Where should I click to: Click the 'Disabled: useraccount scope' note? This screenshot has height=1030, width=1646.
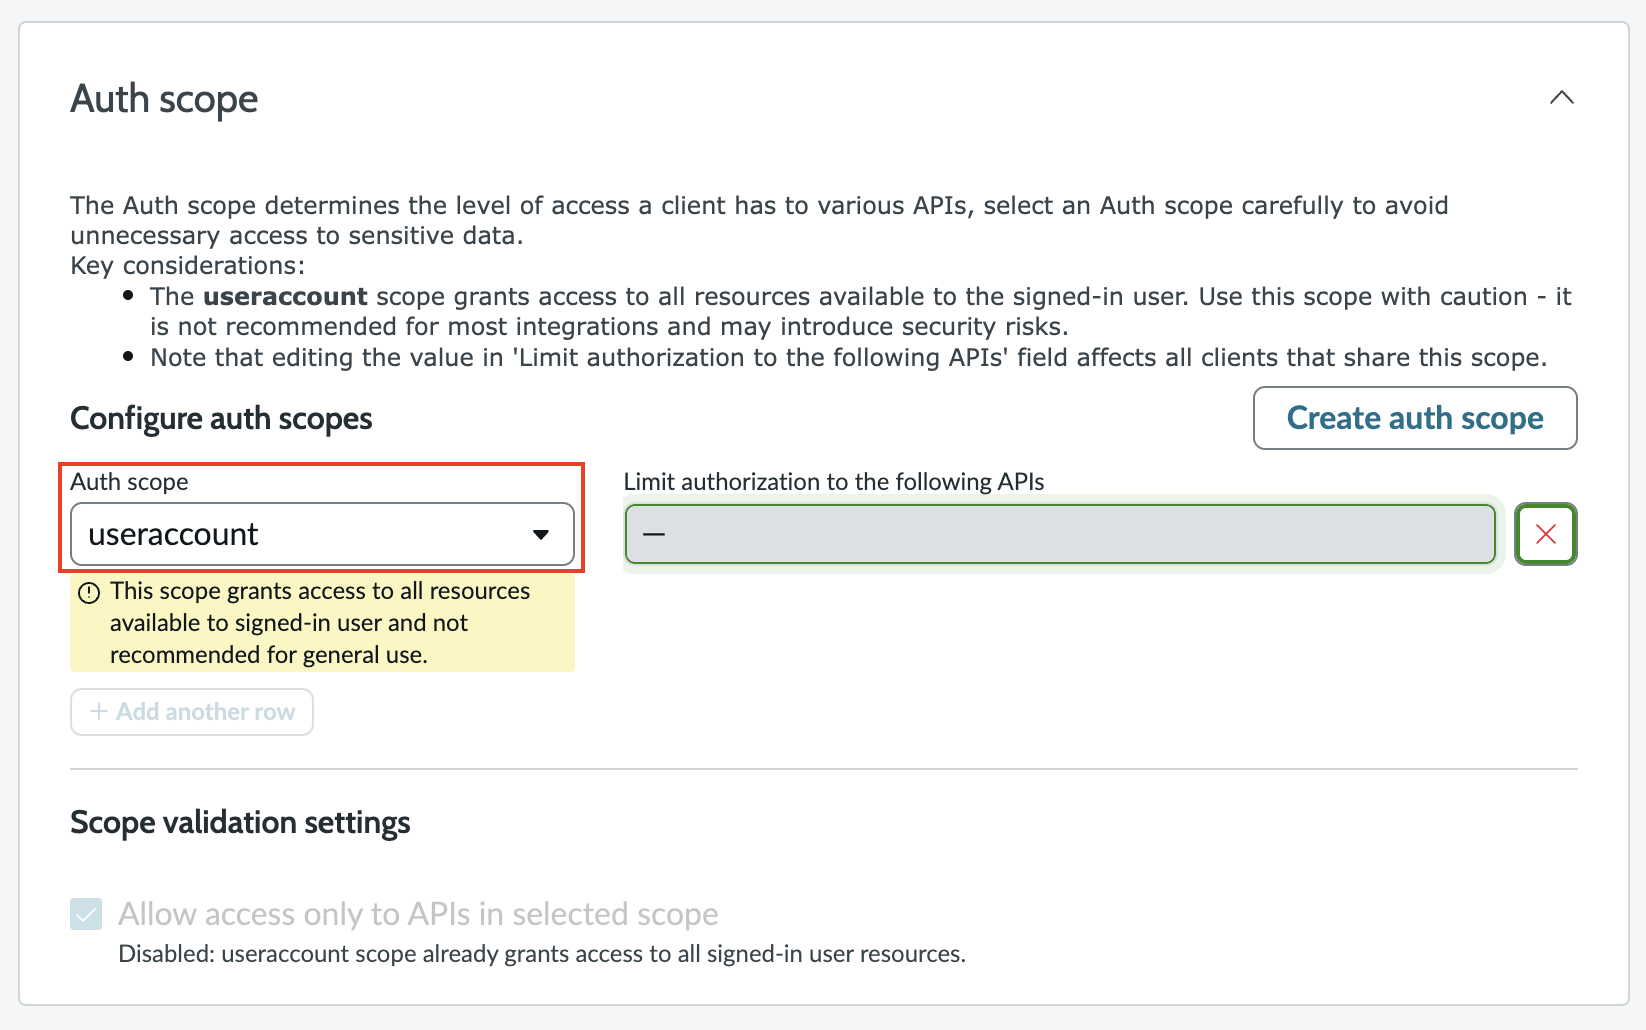pos(542,953)
